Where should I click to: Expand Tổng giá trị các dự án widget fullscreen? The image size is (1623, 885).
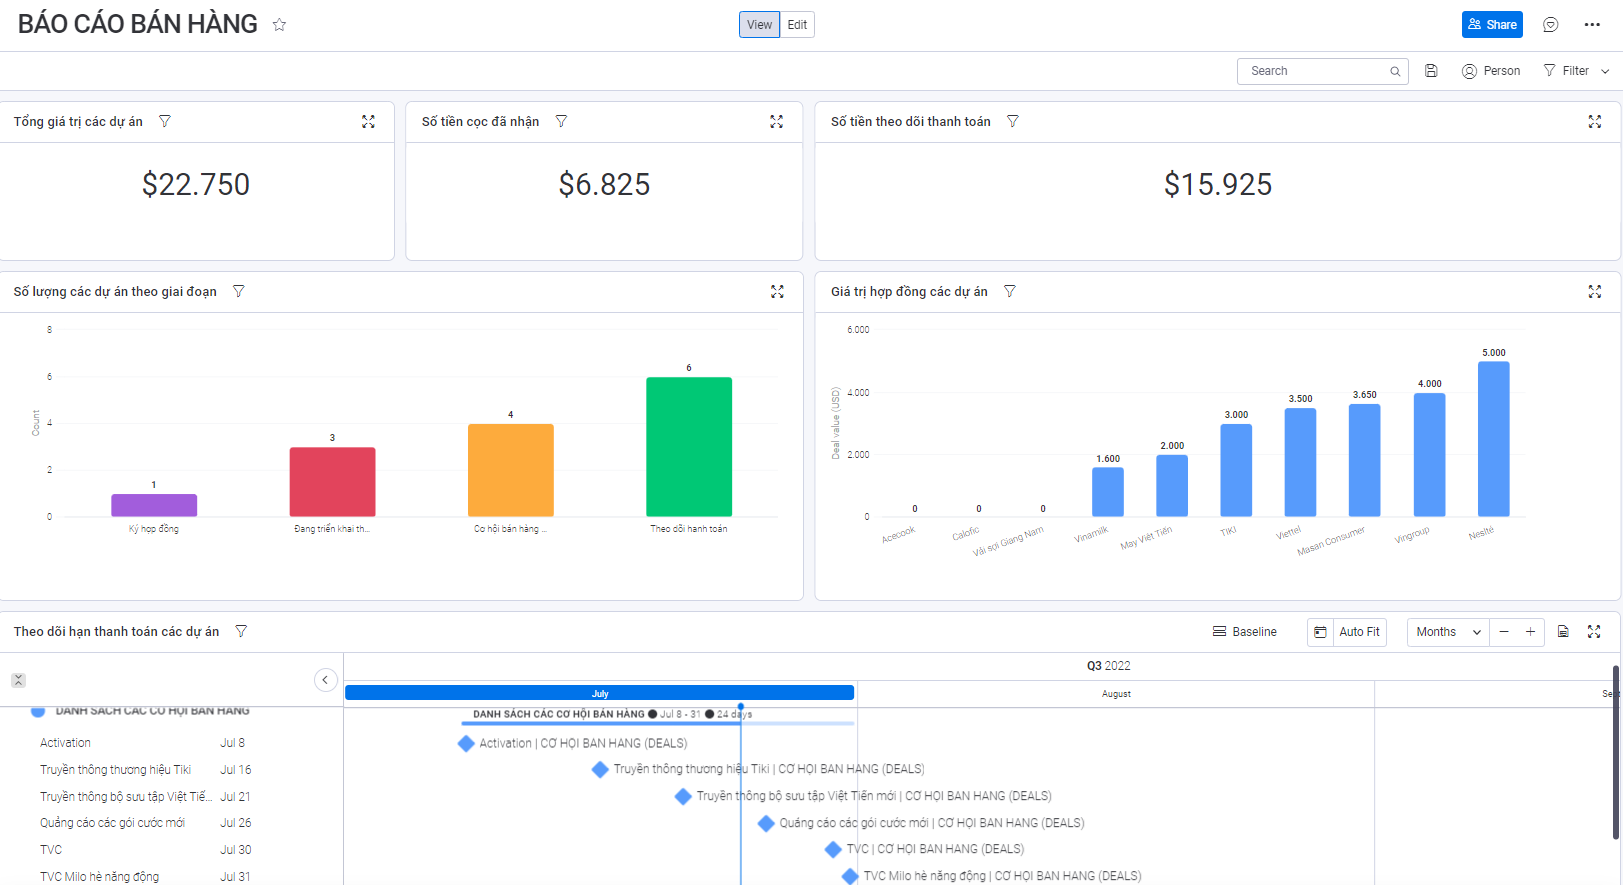368,121
